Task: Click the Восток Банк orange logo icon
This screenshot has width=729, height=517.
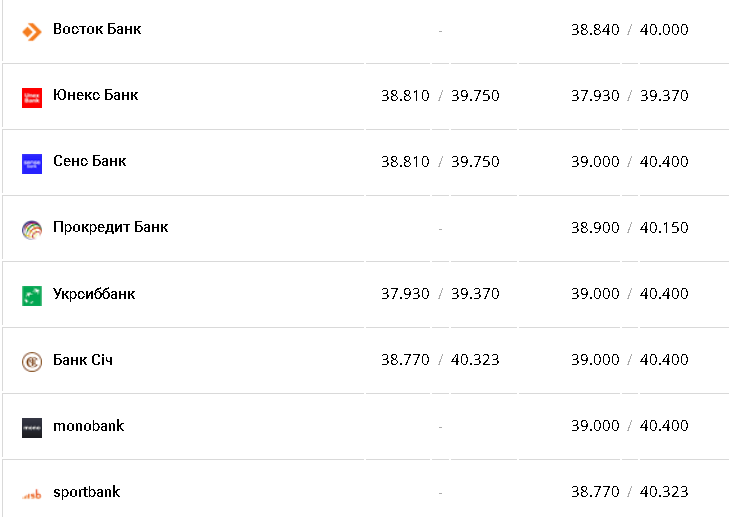Action: coord(32,31)
